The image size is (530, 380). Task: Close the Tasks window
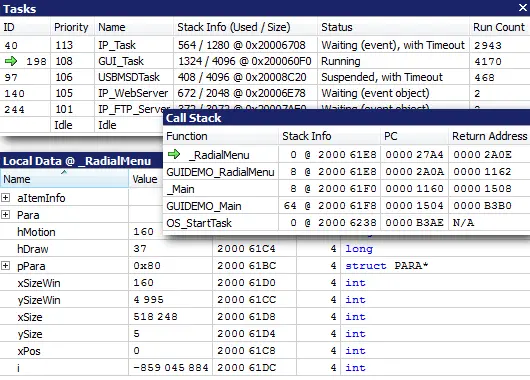[x=523, y=7]
